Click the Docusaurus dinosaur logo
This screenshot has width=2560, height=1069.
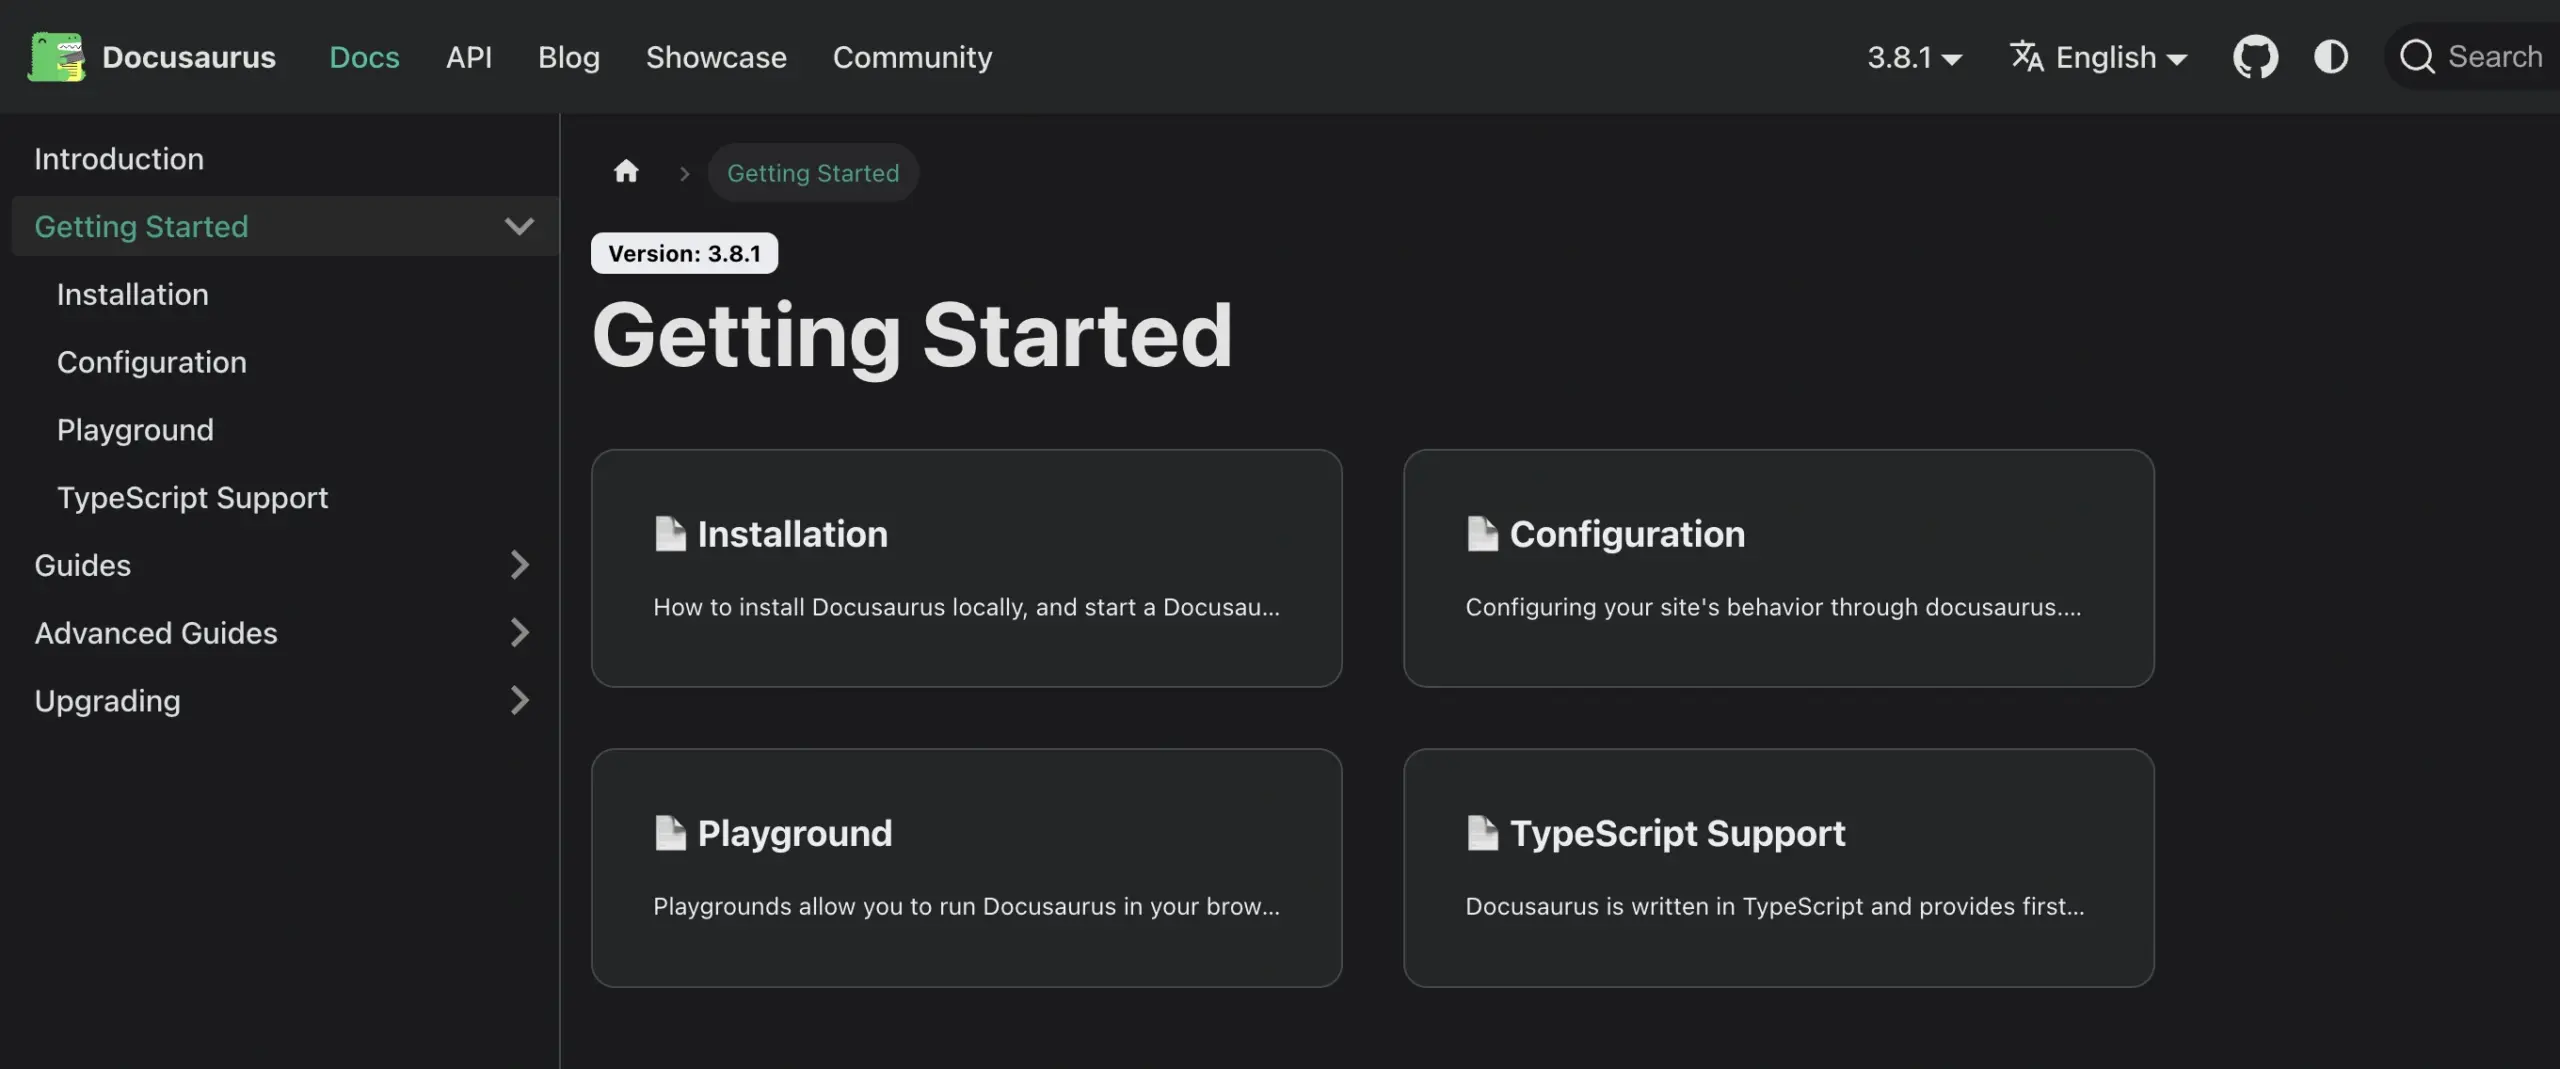click(56, 57)
